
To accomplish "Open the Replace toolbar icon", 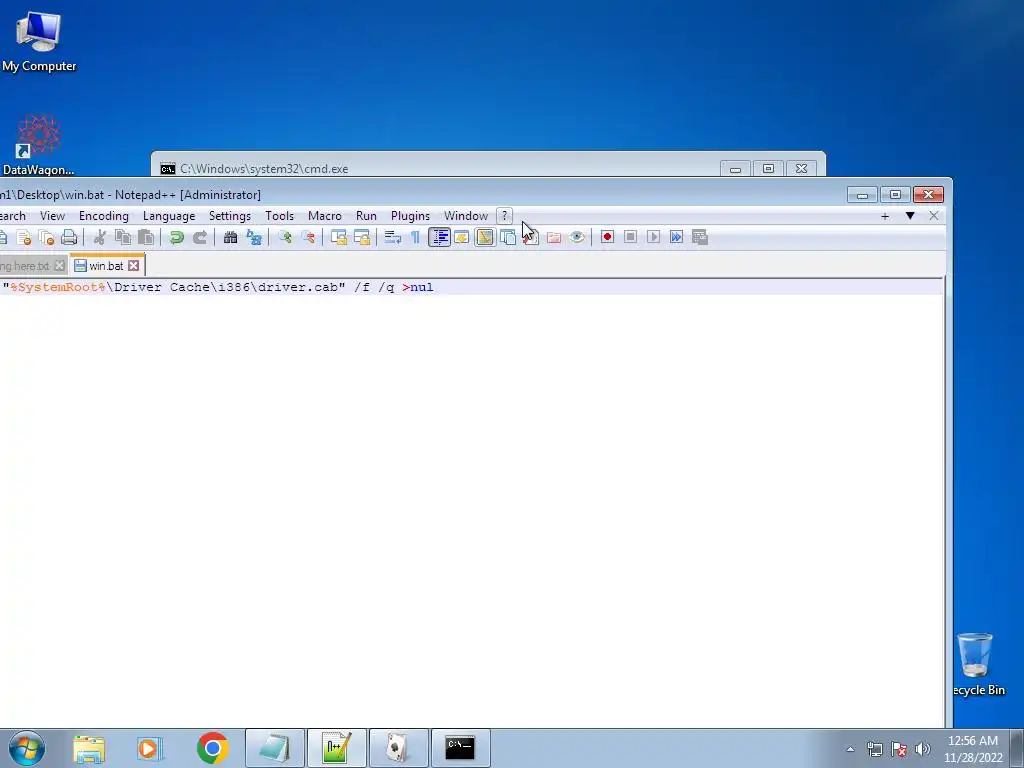I will (253, 237).
